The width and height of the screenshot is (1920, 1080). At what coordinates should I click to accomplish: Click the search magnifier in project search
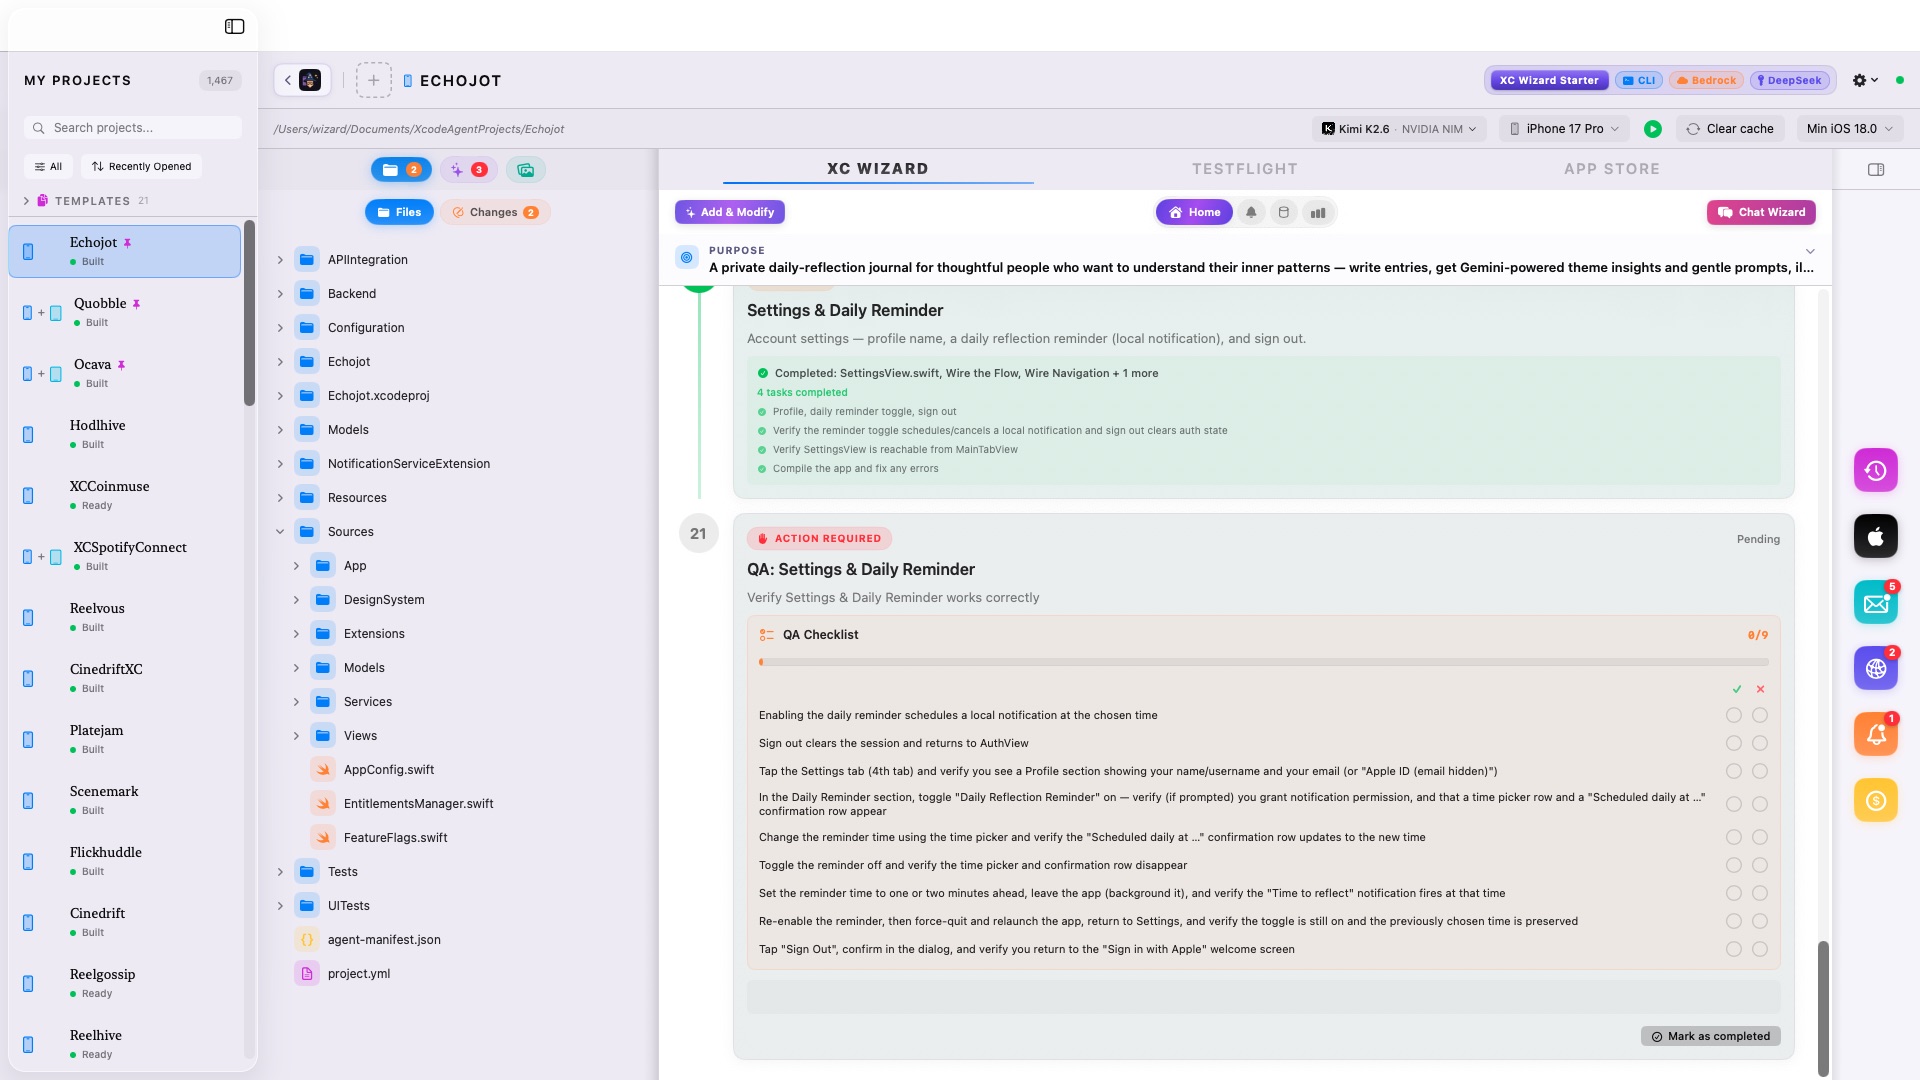pyautogui.click(x=39, y=128)
